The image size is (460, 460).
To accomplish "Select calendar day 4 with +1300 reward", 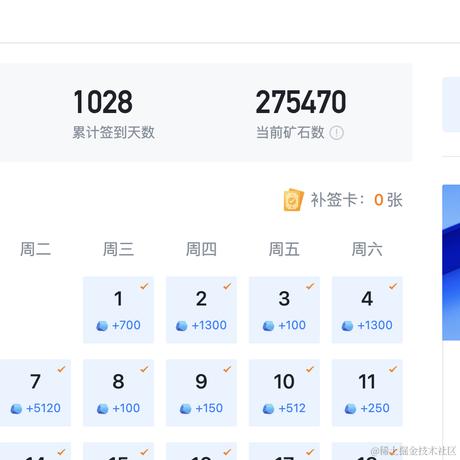I will click(x=367, y=310).
